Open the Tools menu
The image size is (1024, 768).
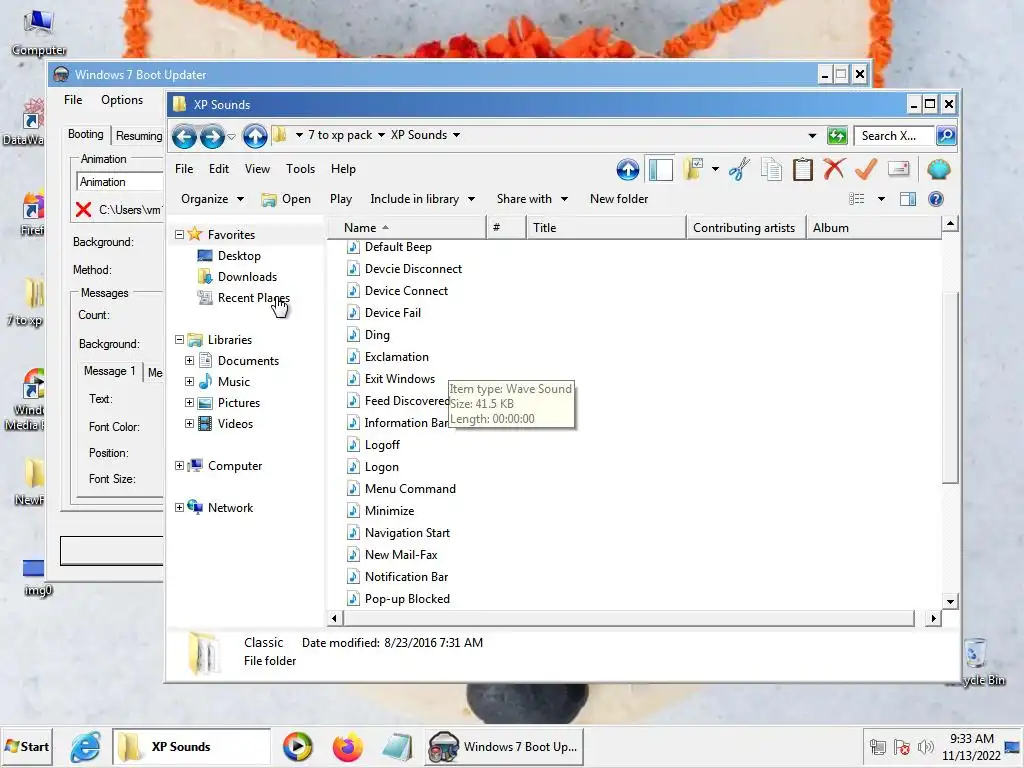300,169
